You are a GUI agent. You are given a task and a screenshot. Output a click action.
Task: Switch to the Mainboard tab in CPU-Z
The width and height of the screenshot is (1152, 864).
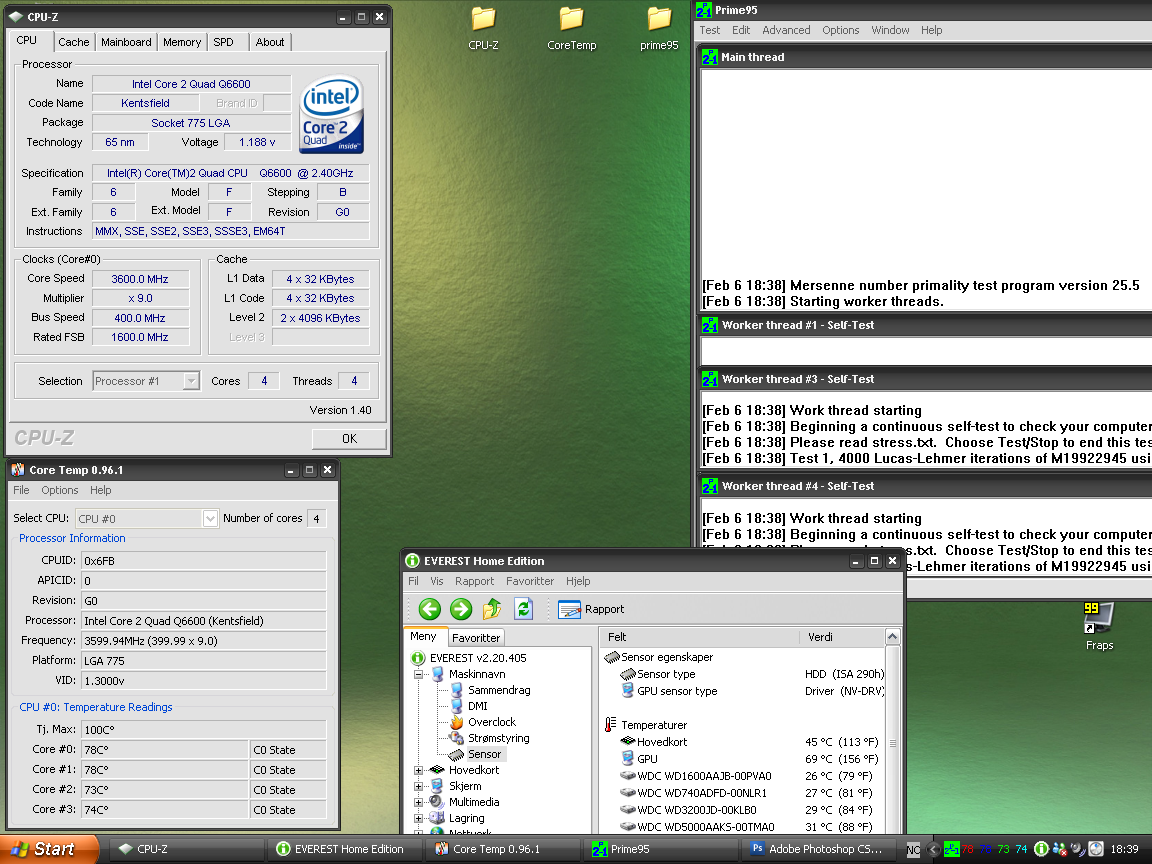click(126, 42)
